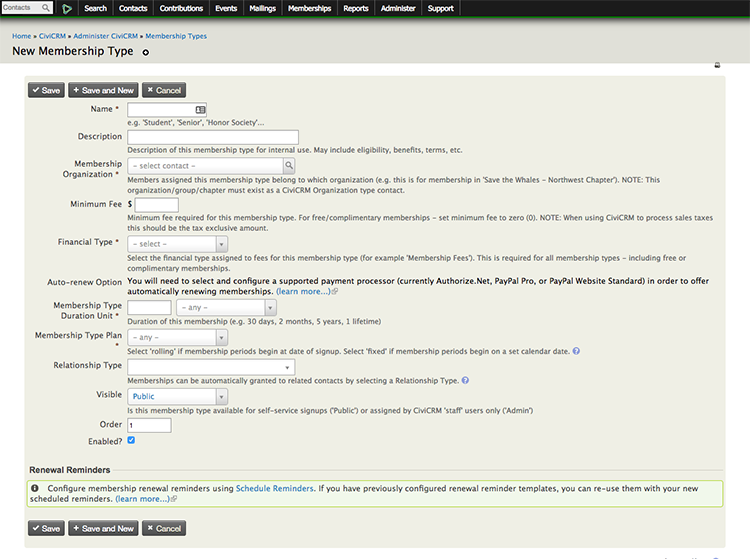Click into the Name input field
Viewport: 750px width, 559px height.
tap(167, 110)
